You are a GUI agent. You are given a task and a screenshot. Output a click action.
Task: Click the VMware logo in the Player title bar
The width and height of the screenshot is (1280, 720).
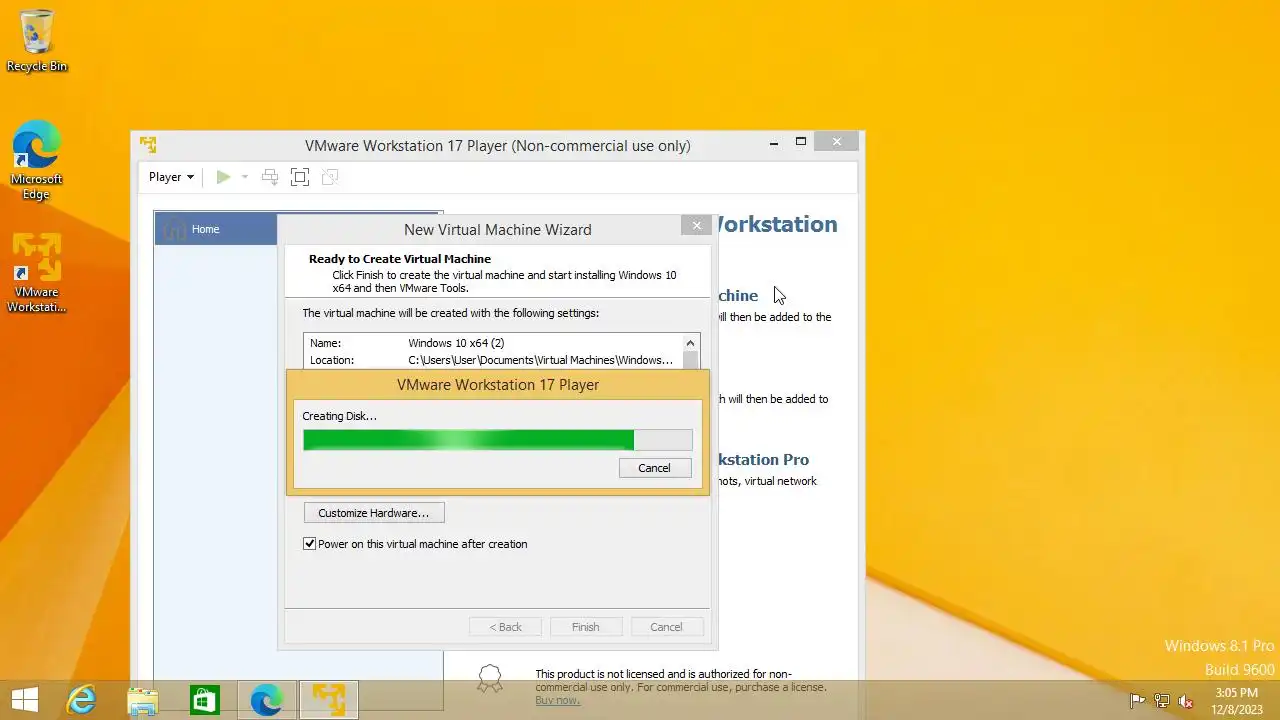(x=148, y=145)
